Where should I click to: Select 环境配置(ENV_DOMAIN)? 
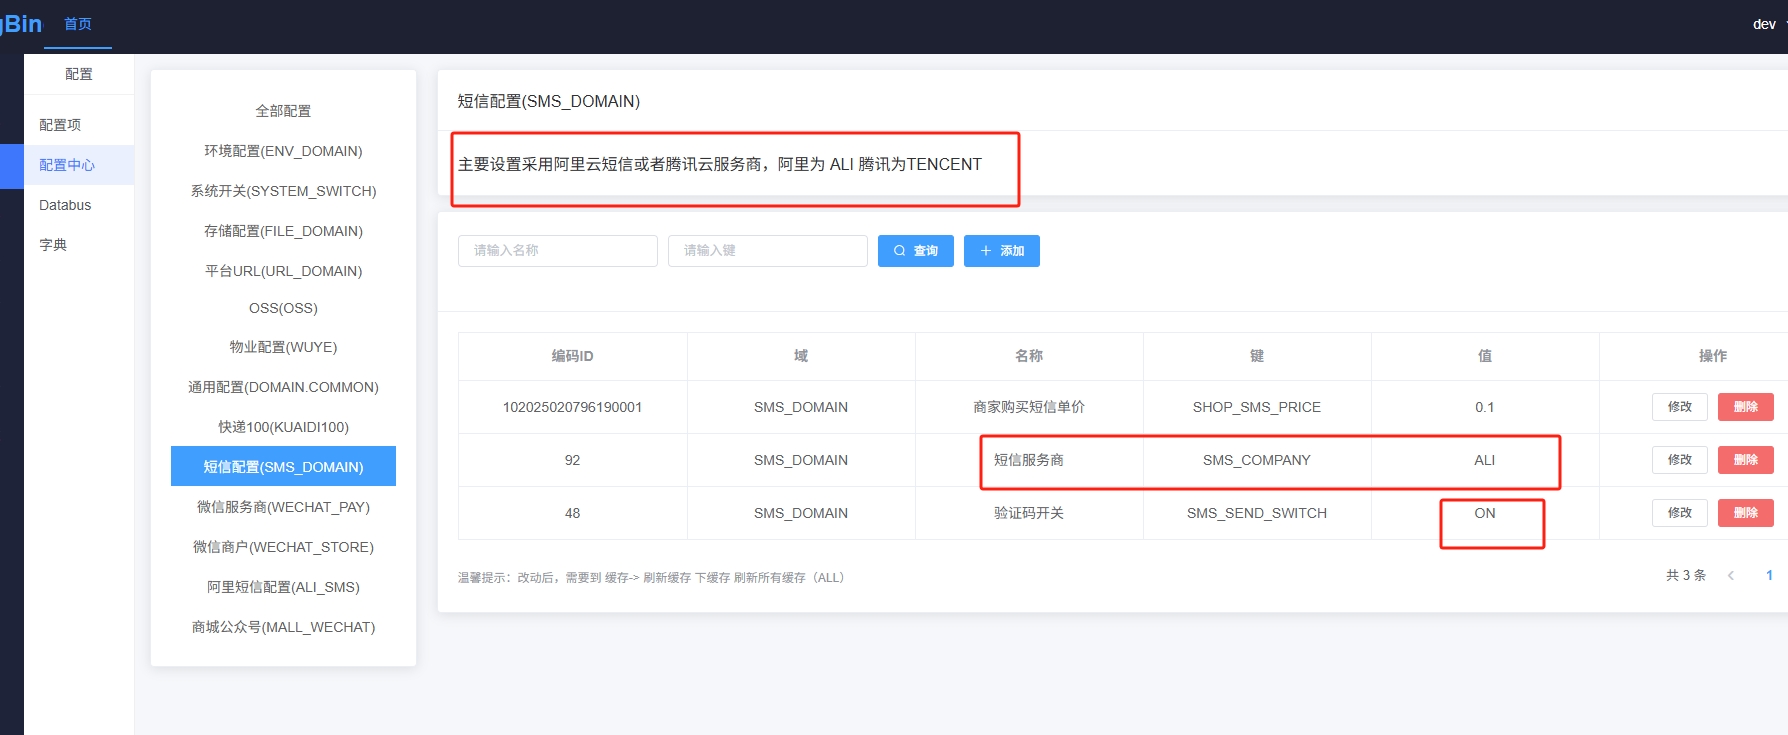pos(283,151)
